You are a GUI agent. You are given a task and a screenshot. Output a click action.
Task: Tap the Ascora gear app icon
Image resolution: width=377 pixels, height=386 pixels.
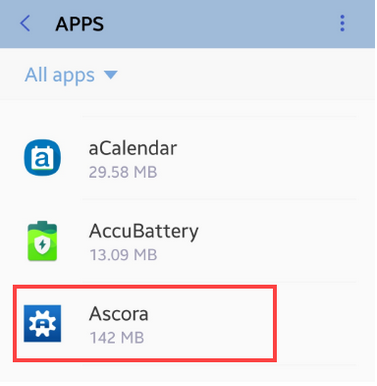tap(42, 323)
